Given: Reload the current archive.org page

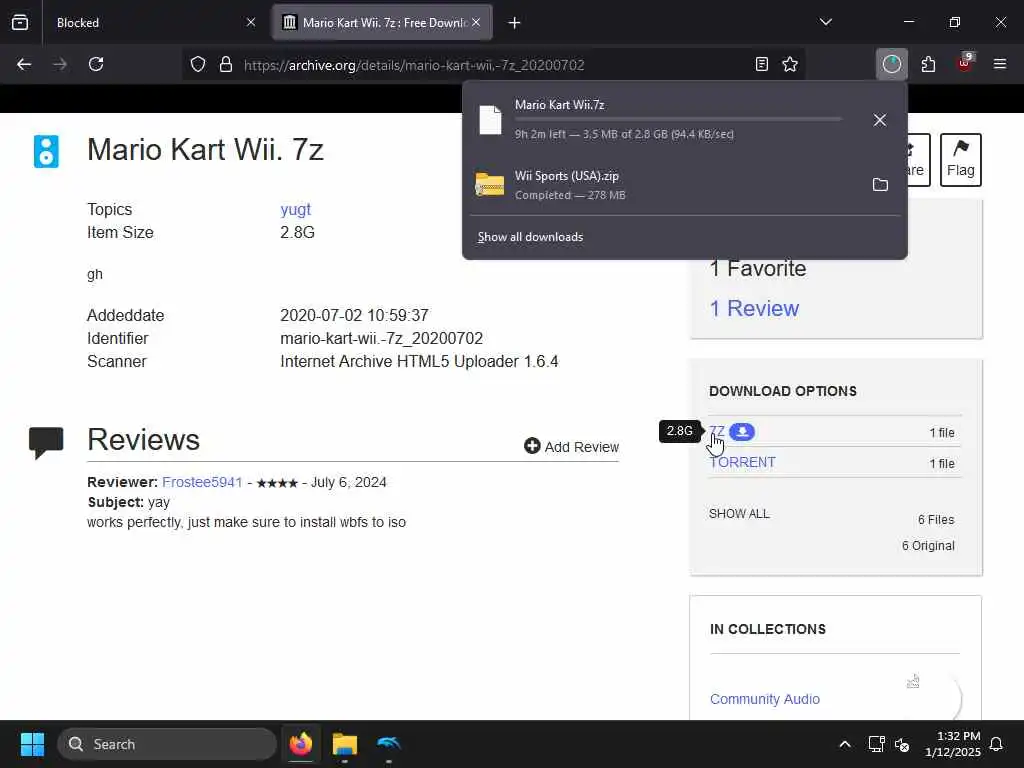Looking at the screenshot, I should [96, 65].
